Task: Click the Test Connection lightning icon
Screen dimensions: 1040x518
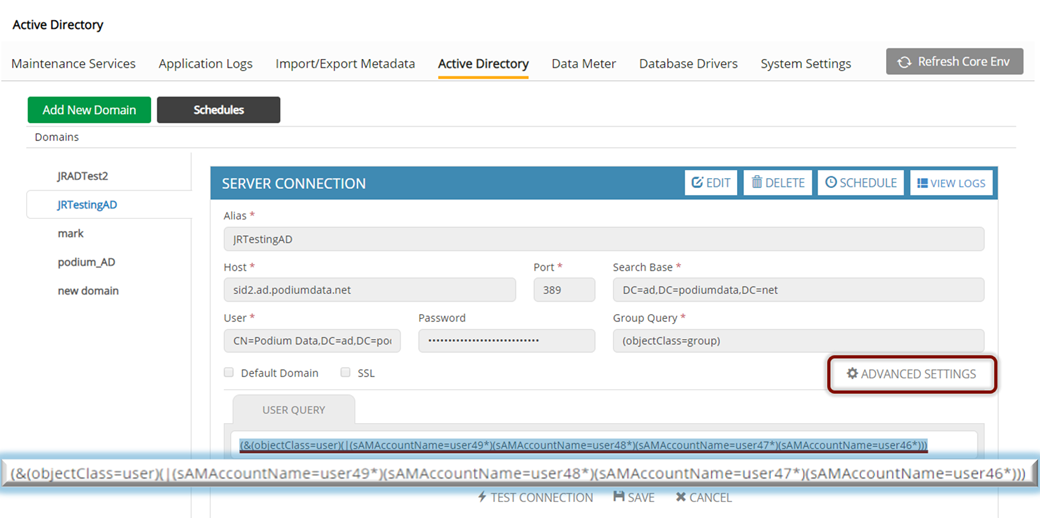Action: (482, 497)
